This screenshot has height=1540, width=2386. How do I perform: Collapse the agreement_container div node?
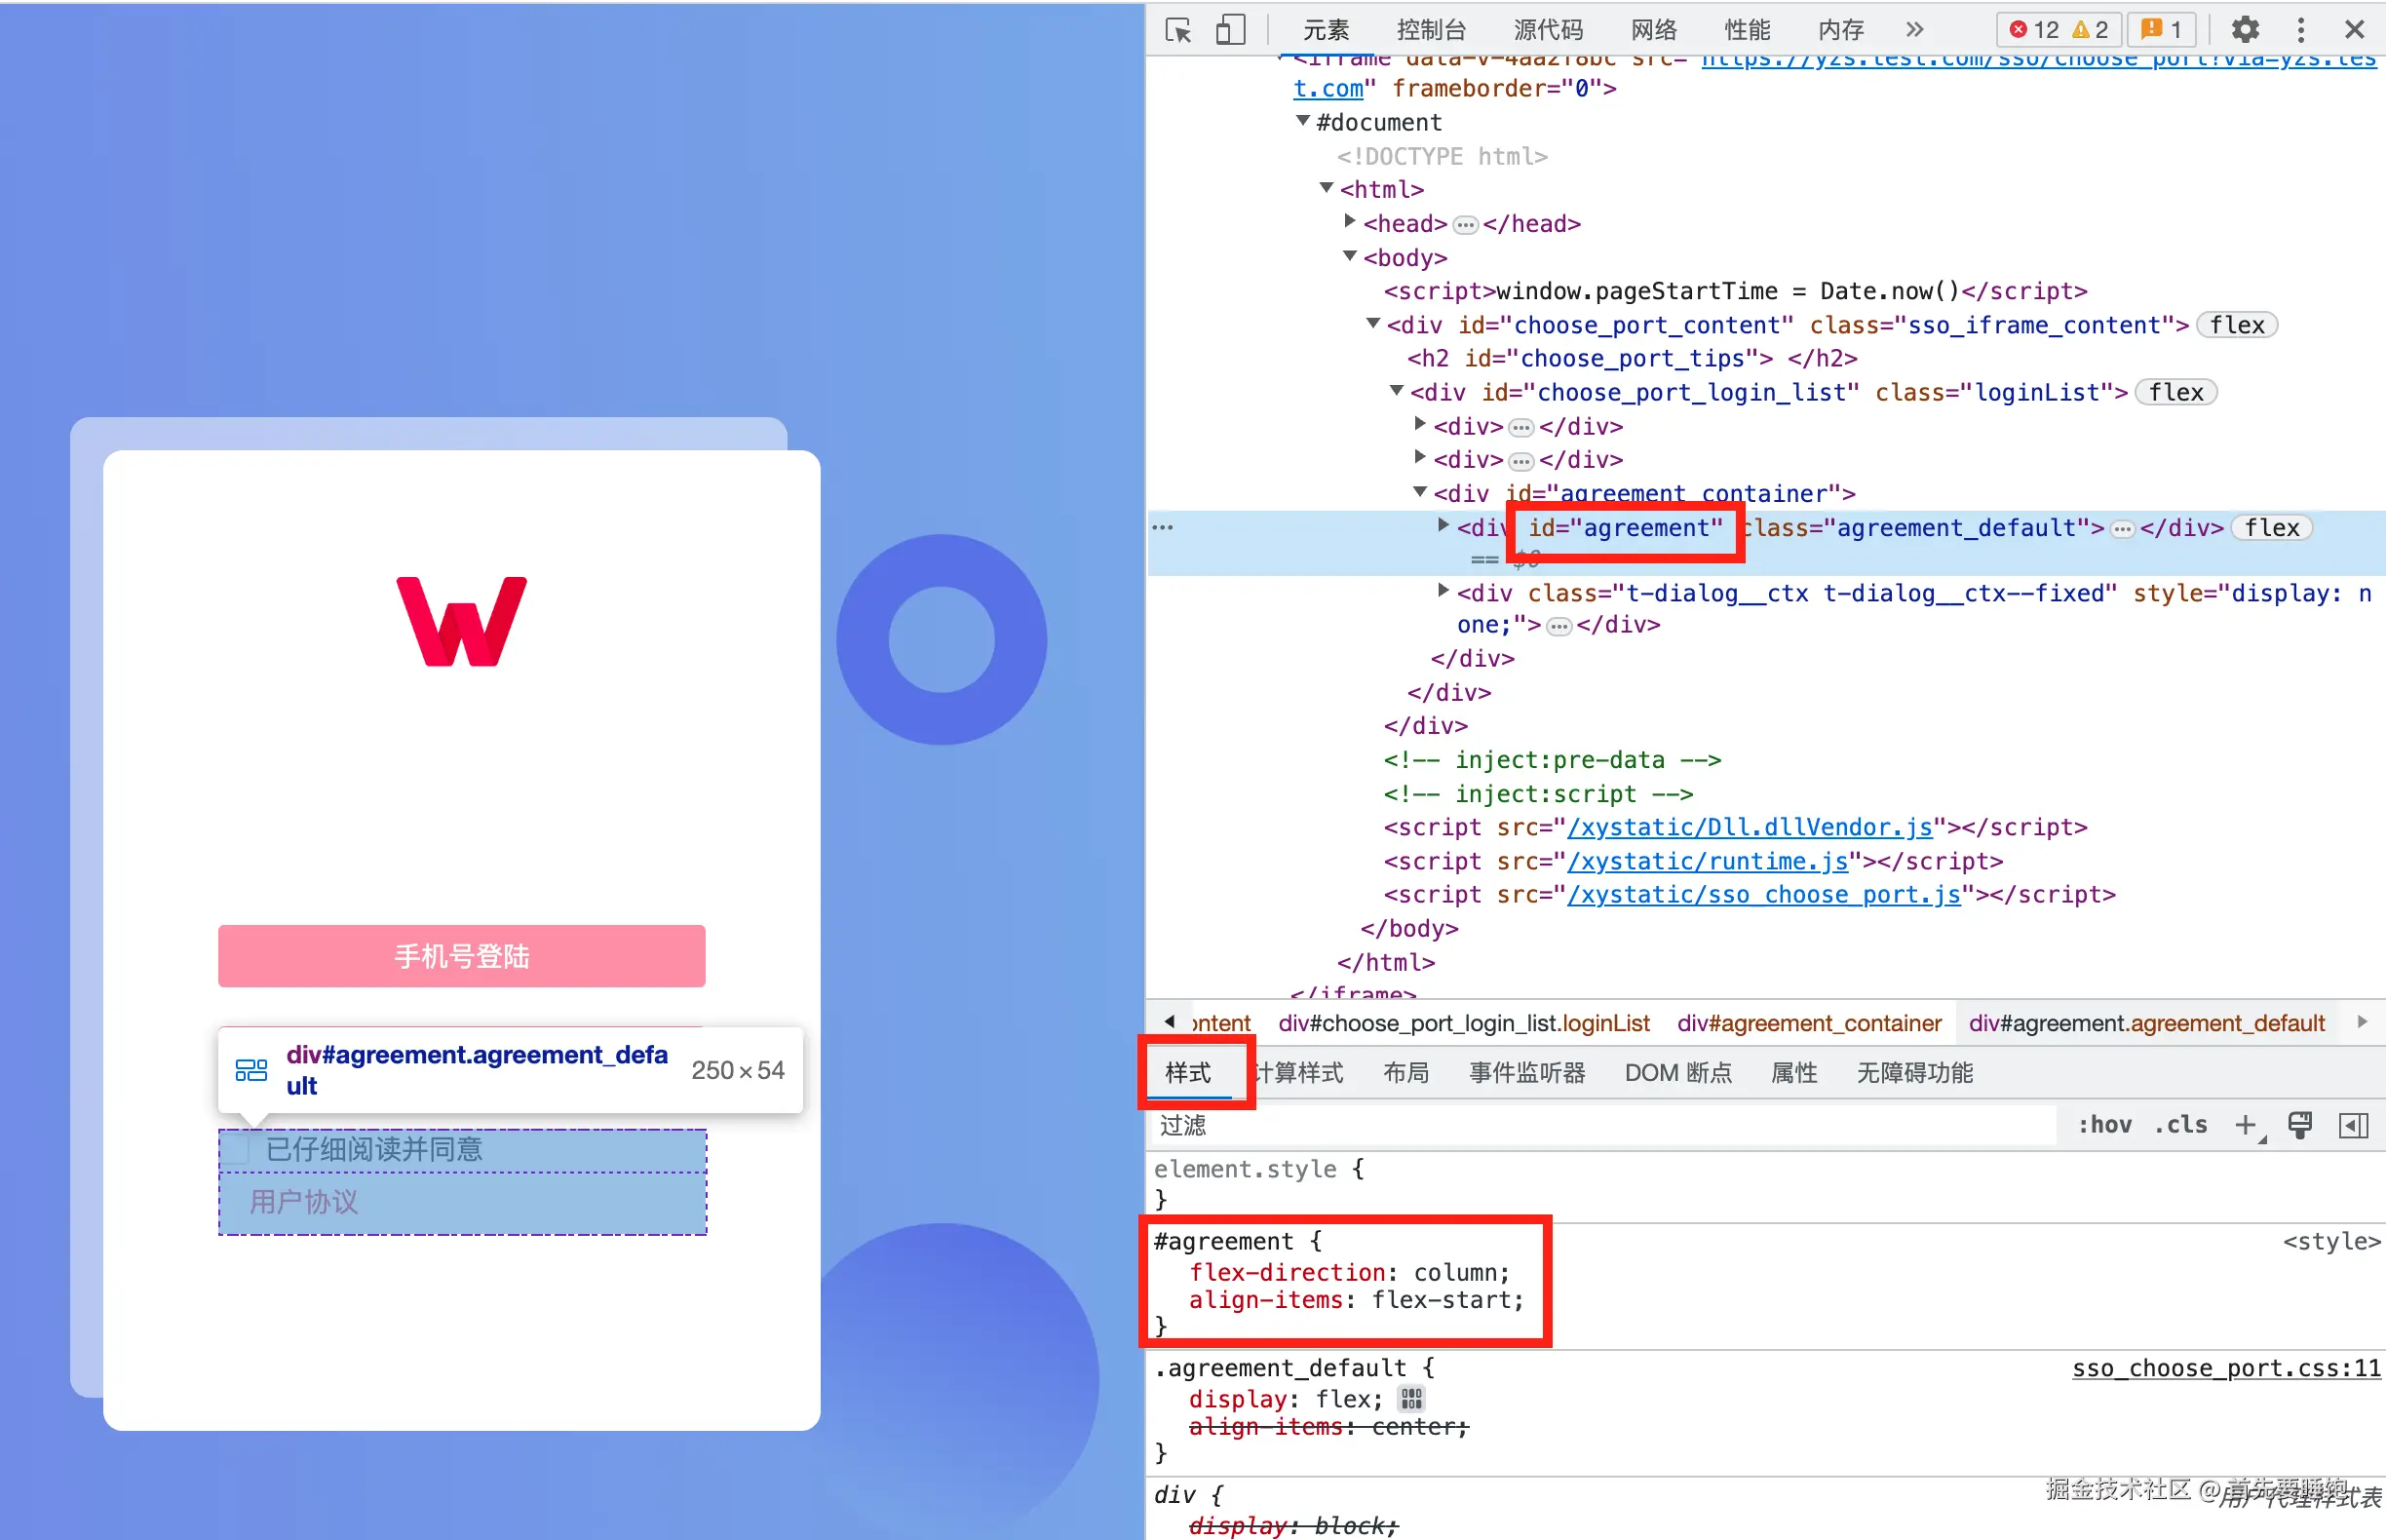[1419, 492]
